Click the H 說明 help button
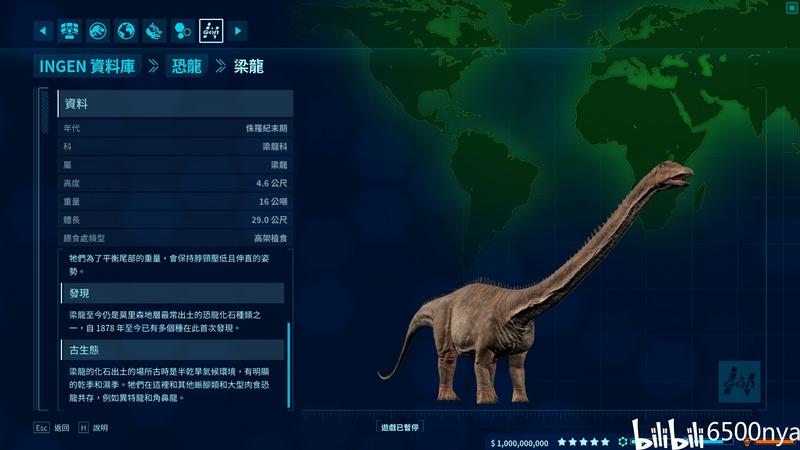This screenshot has width=800, height=450. click(93, 428)
